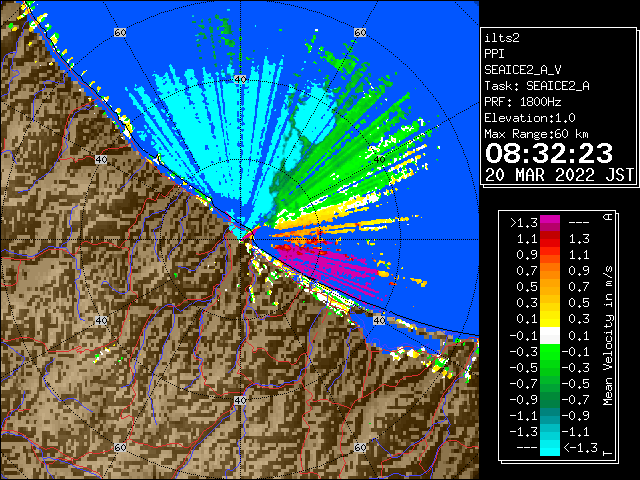Click the "60" ring label in southeast

(x=360, y=447)
